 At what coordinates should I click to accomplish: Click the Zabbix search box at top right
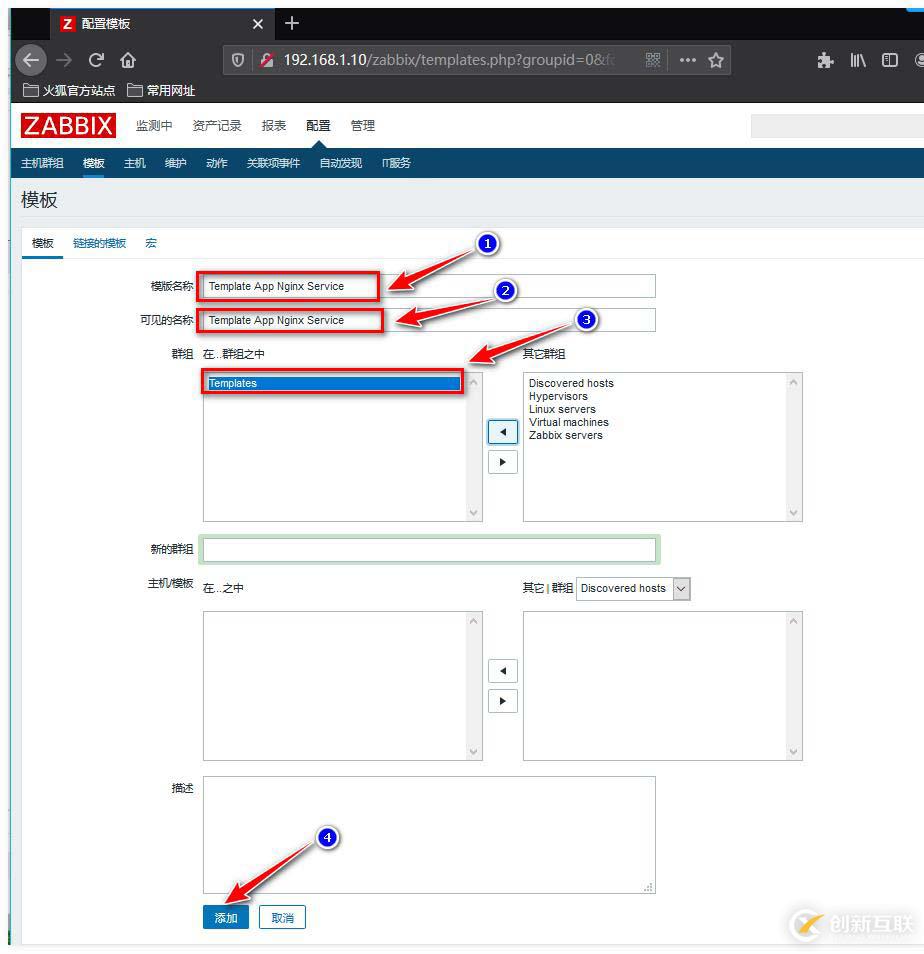click(x=837, y=126)
